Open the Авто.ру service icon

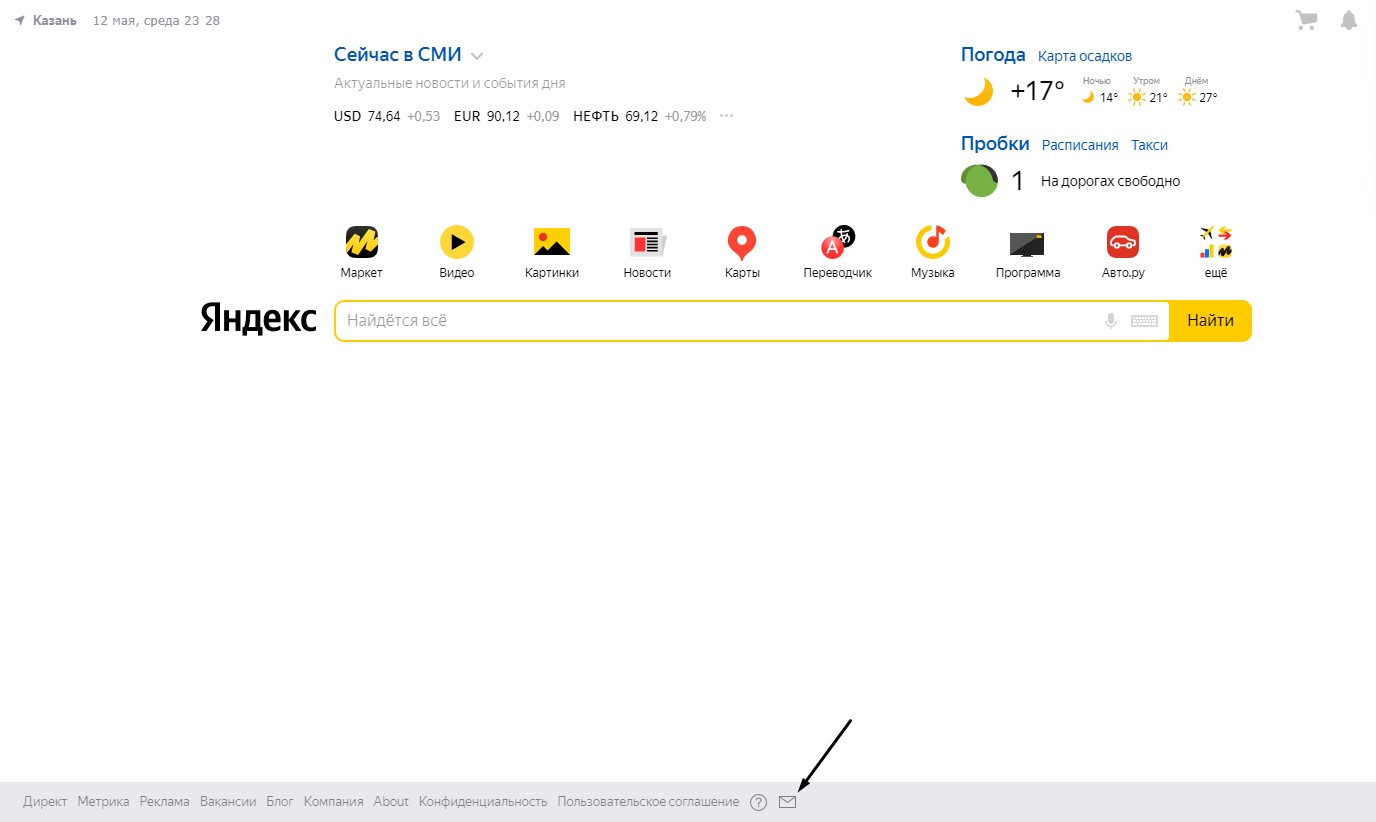(x=1123, y=242)
